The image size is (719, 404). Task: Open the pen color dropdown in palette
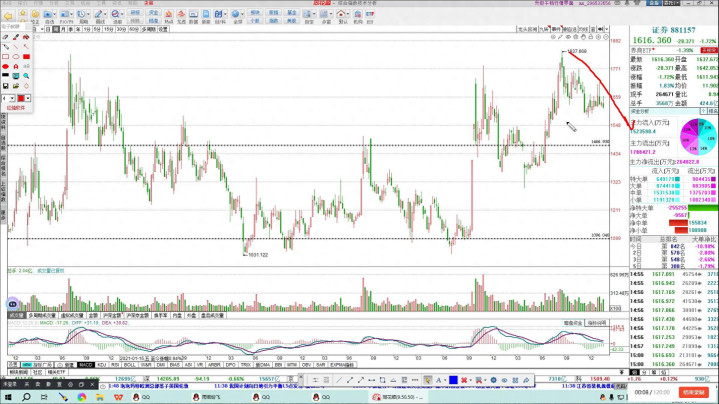[28, 98]
